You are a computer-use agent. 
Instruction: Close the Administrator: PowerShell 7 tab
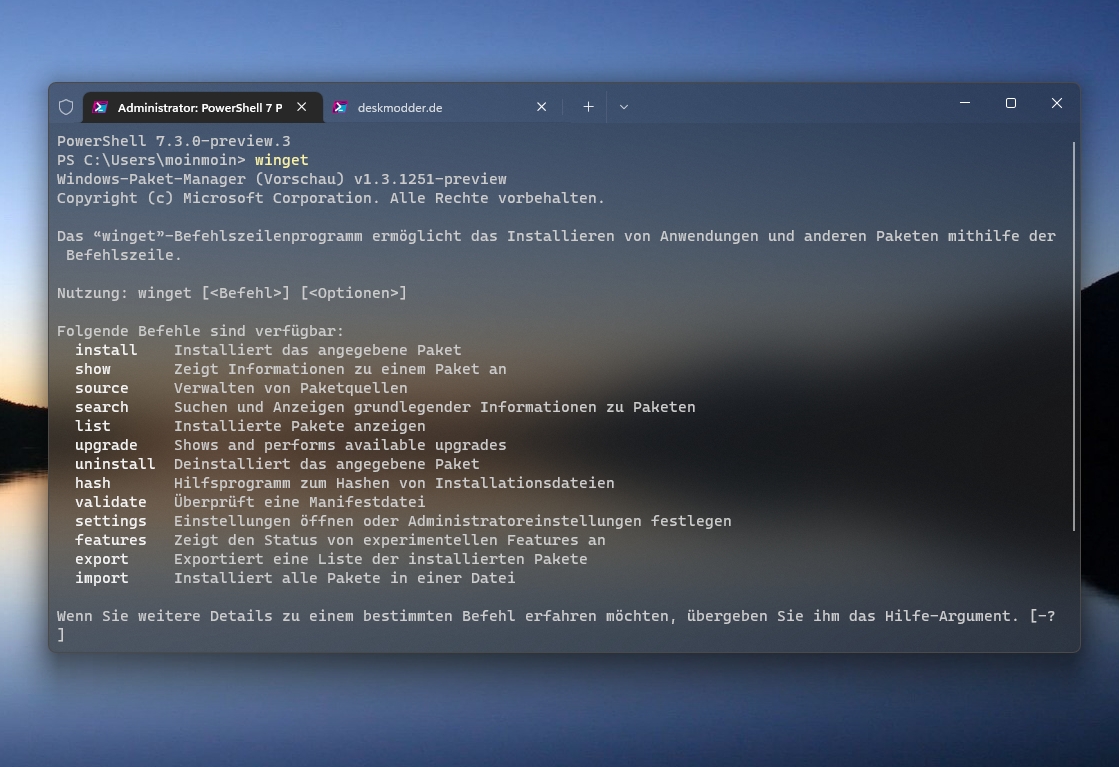[x=302, y=107]
